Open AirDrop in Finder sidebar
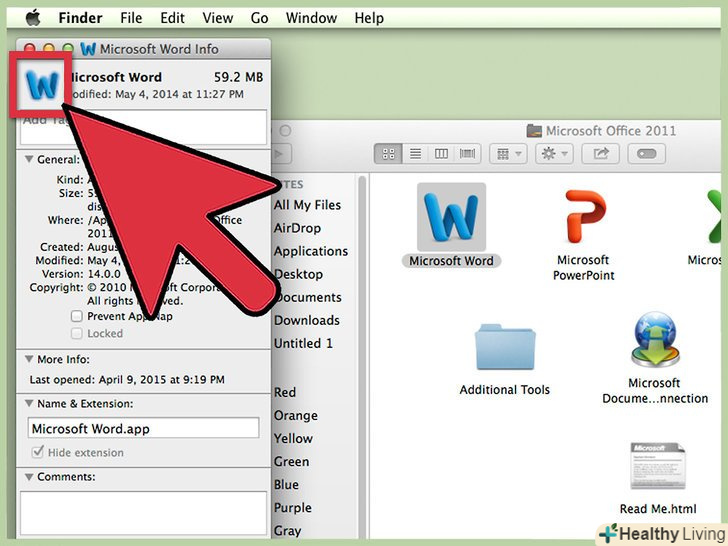Screen dimensions: 728x546 (297, 228)
